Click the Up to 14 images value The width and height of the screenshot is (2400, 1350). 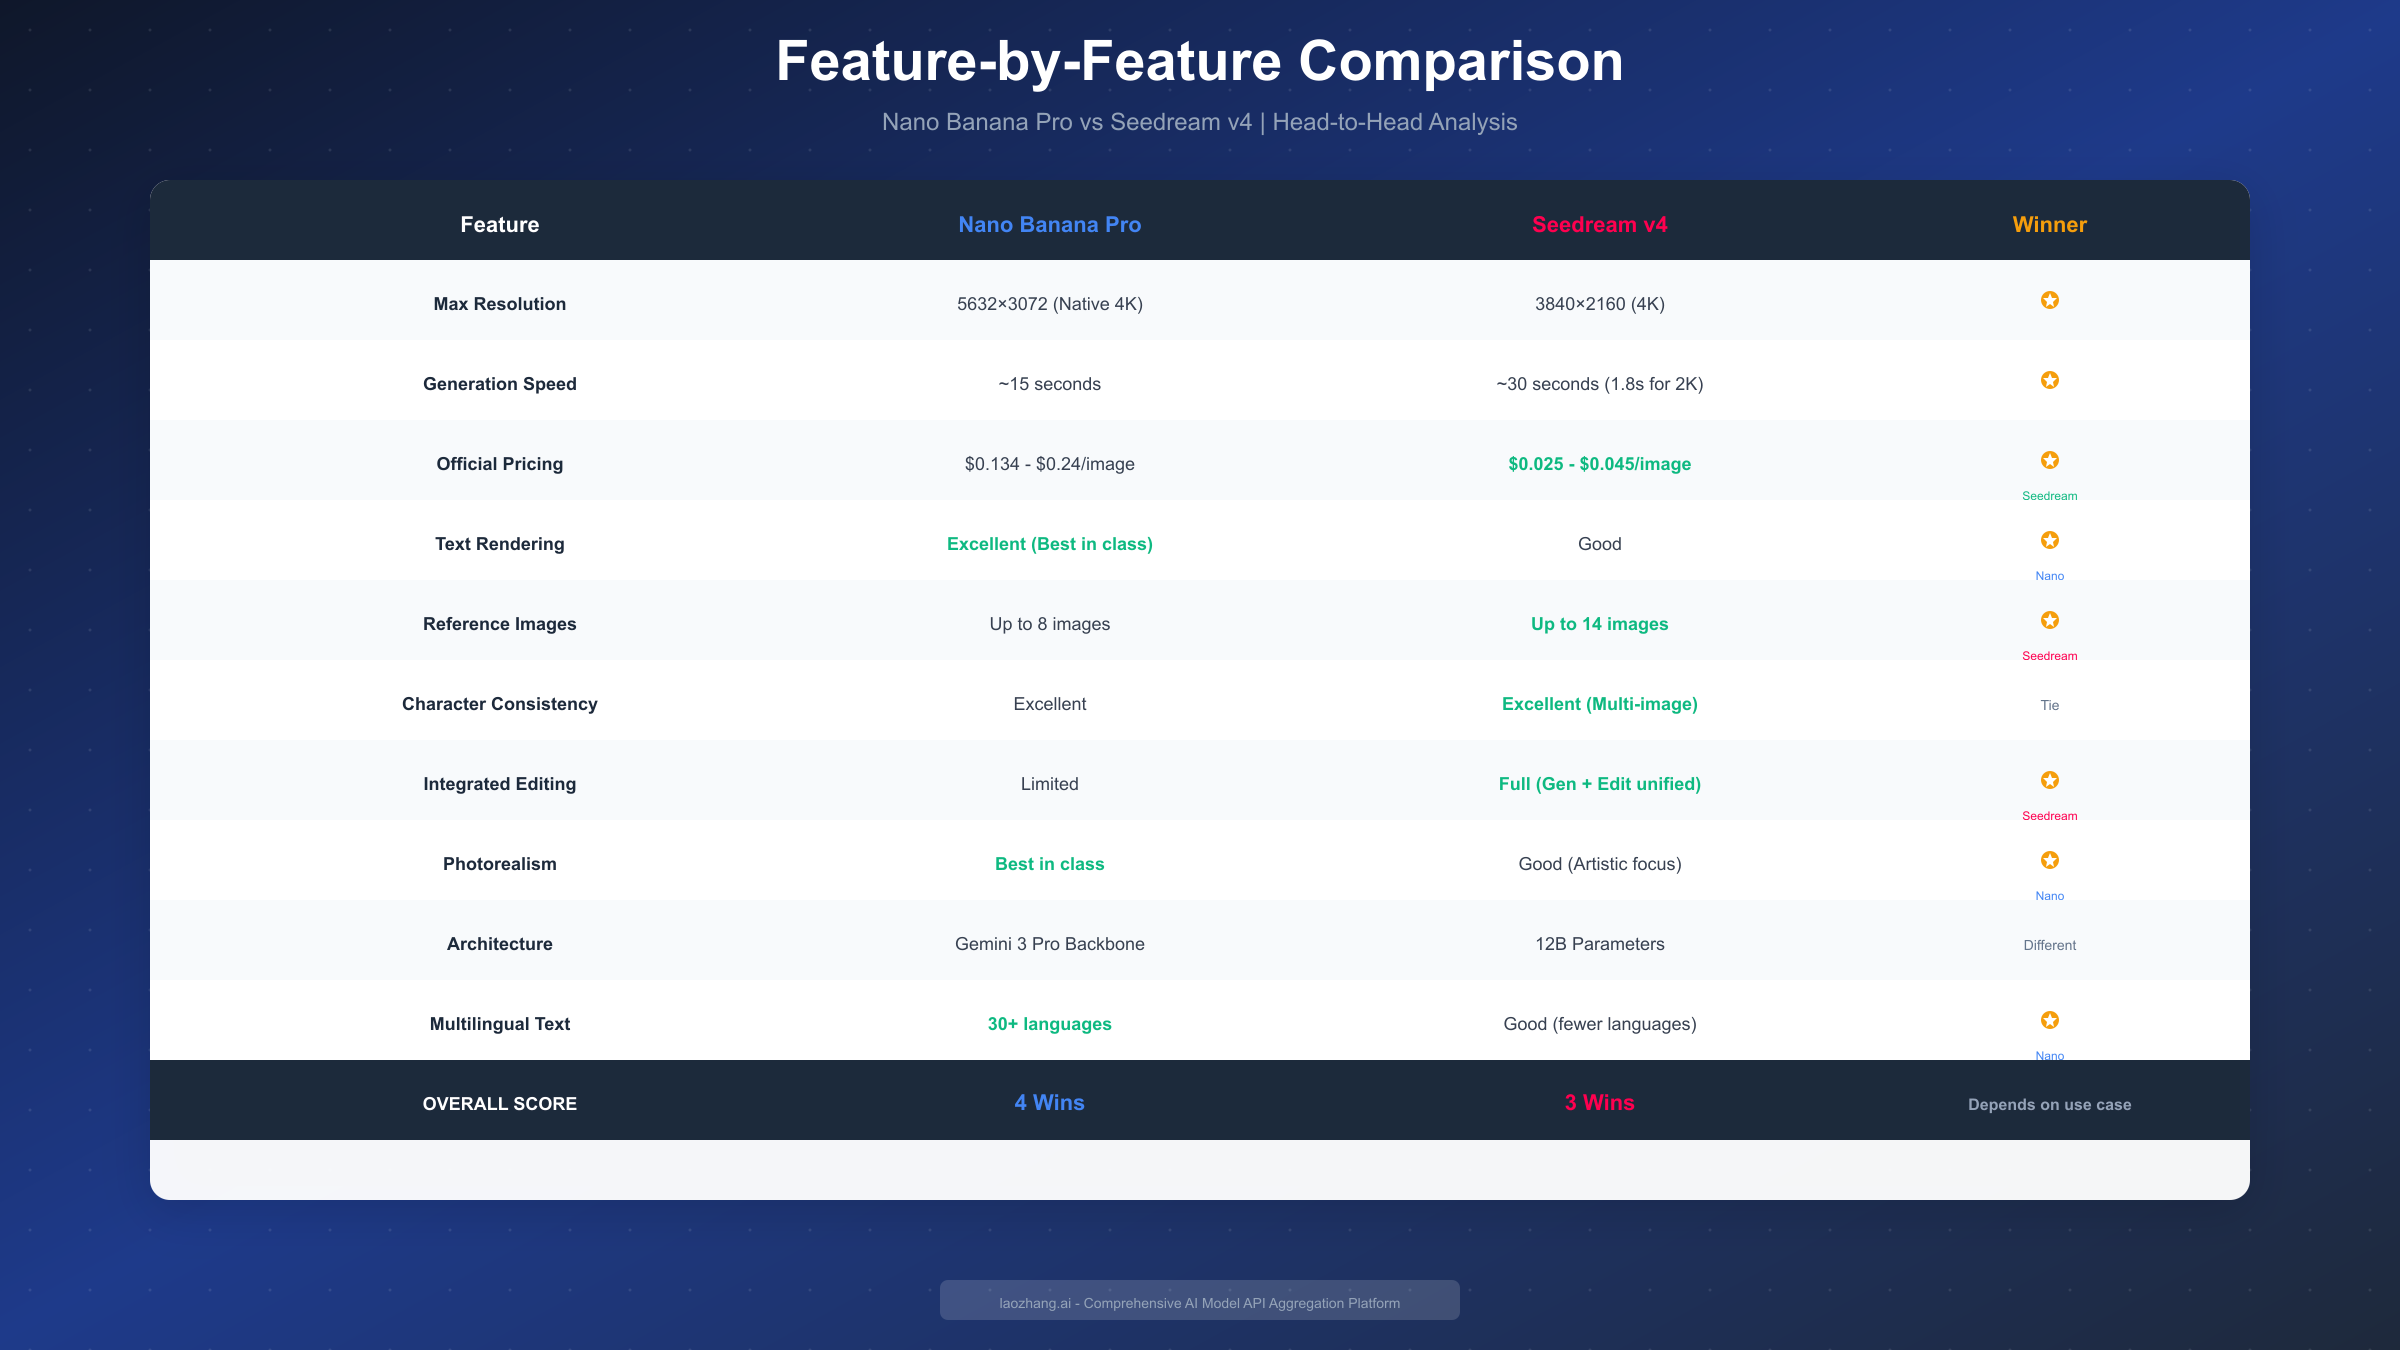1599,624
